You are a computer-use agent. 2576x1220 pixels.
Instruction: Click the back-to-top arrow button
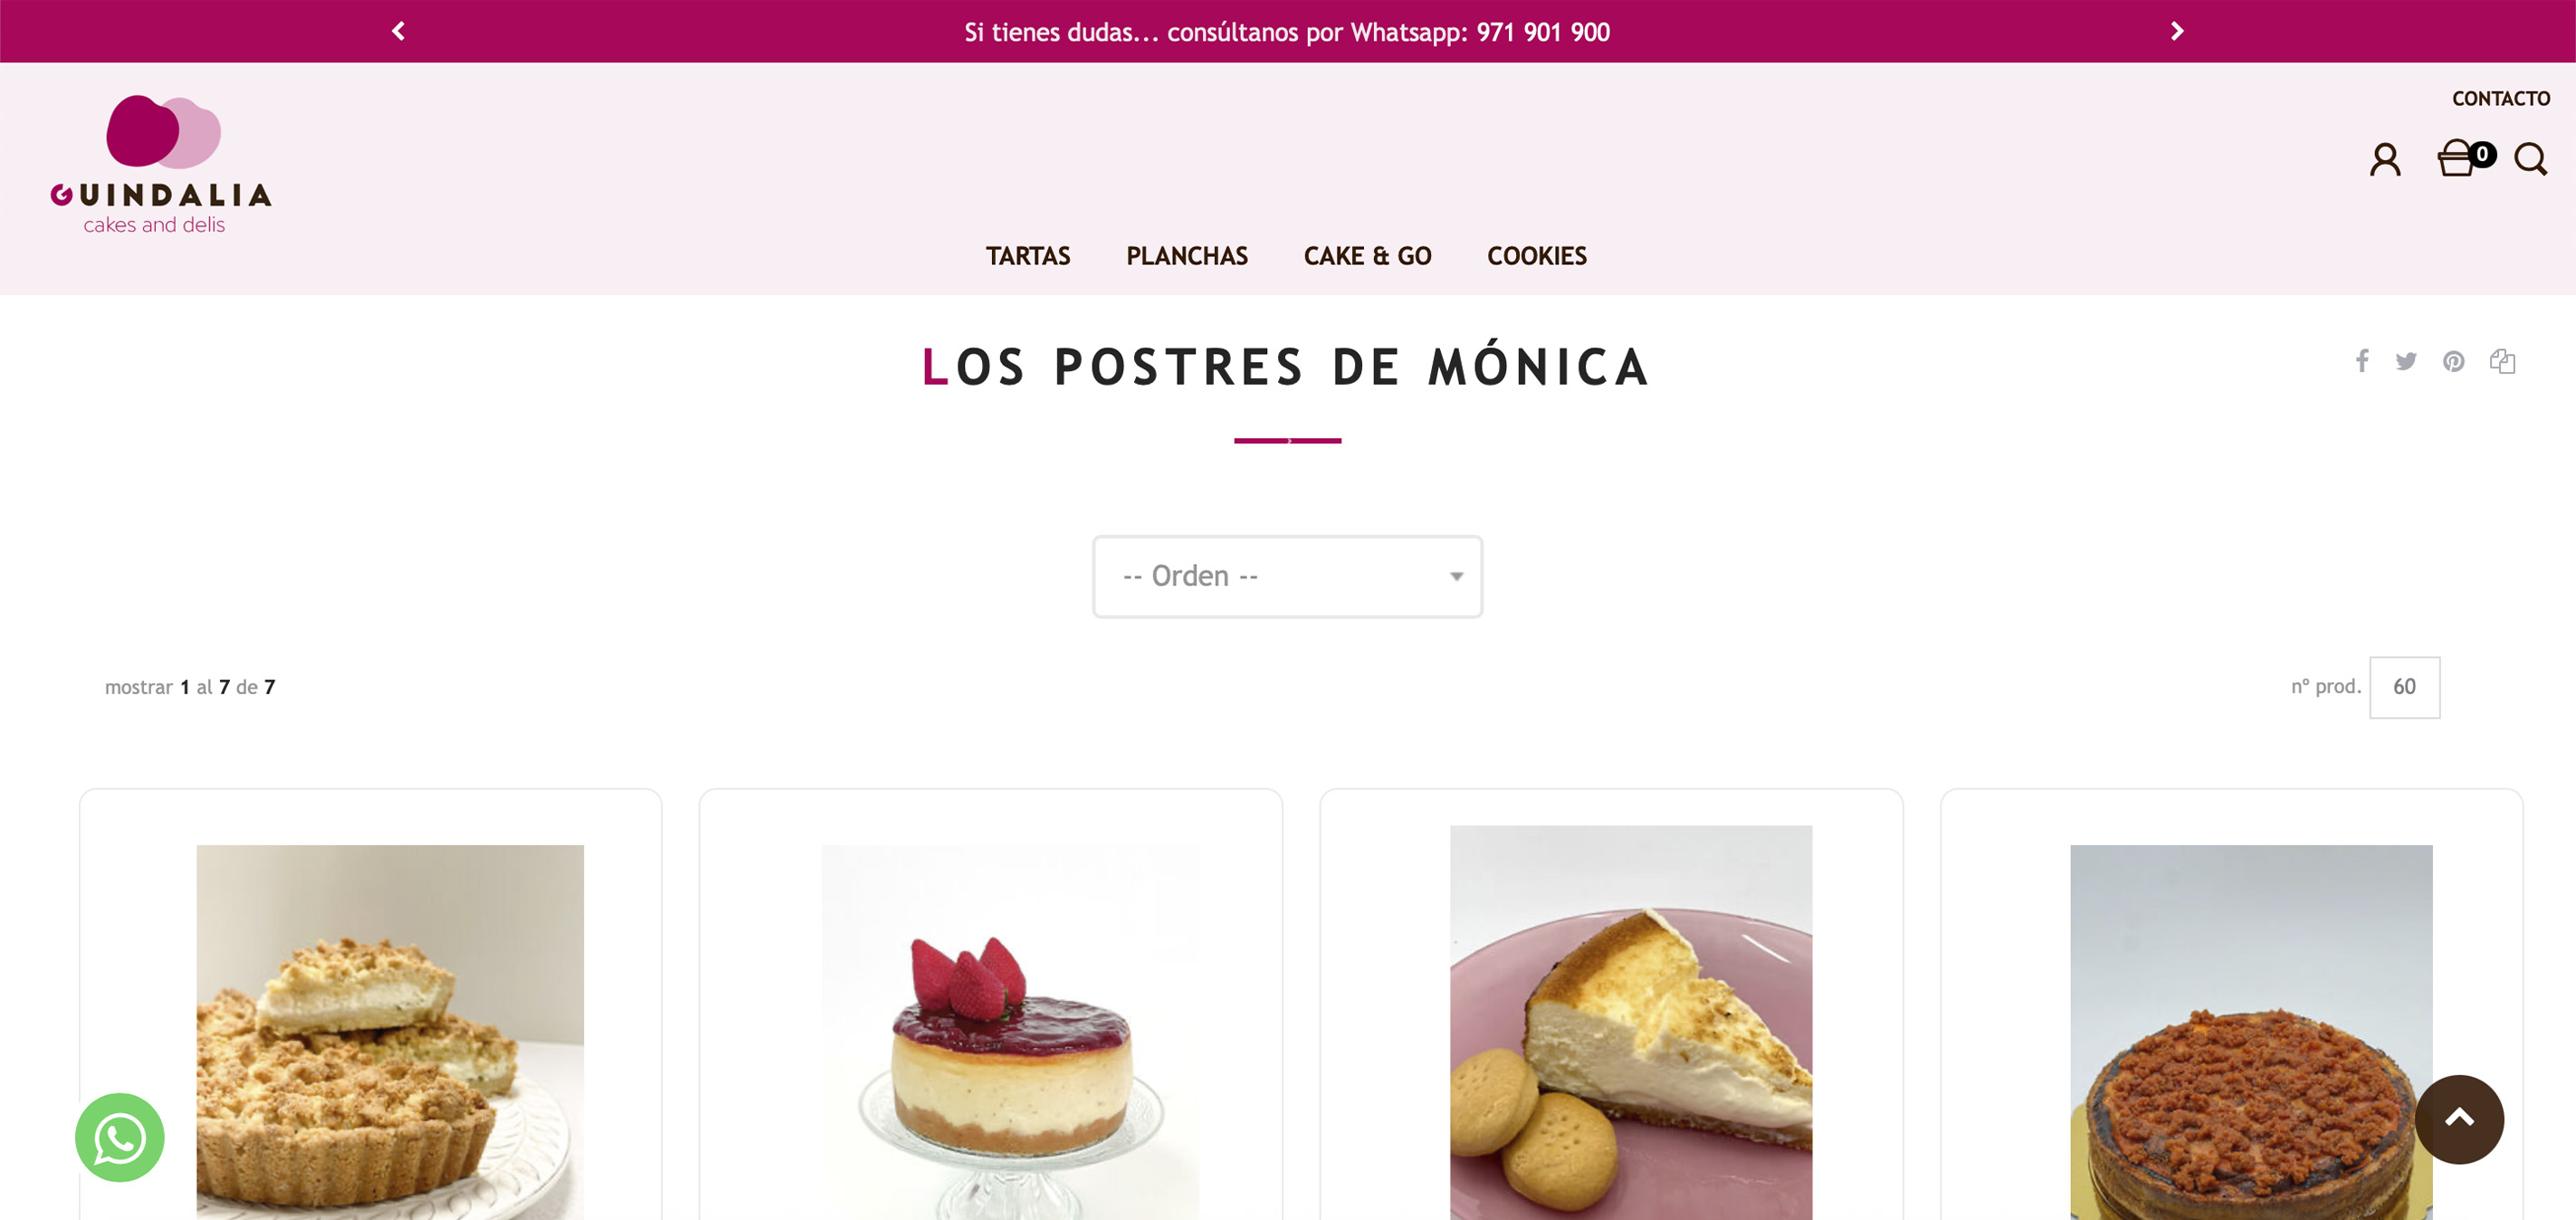[x=2459, y=1119]
